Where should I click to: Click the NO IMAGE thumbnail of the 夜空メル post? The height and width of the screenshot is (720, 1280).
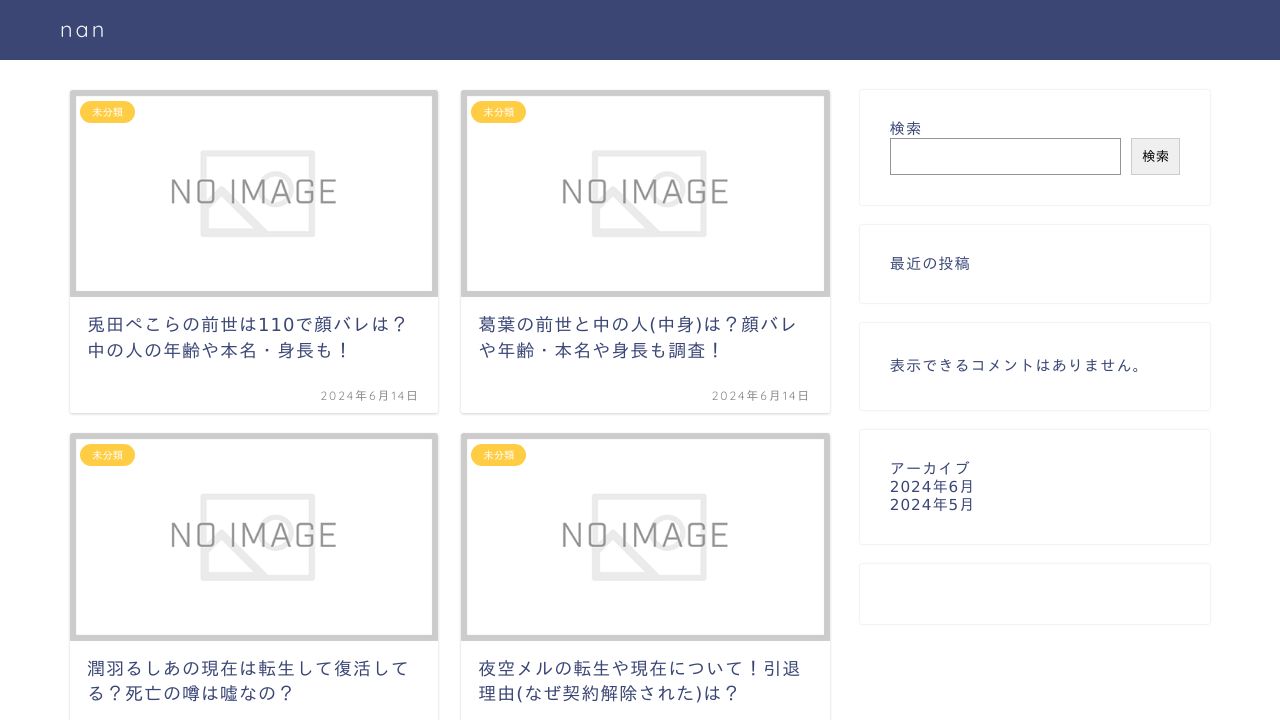645,537
